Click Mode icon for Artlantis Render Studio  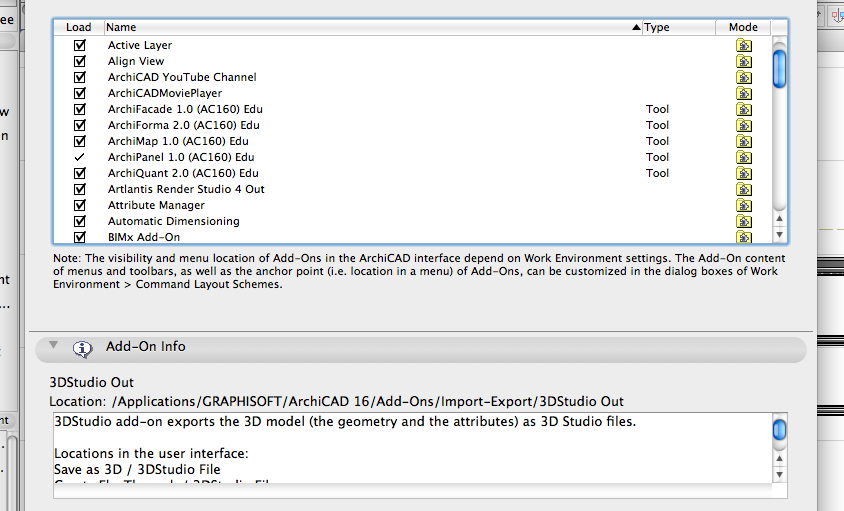(x=744, y=190)
